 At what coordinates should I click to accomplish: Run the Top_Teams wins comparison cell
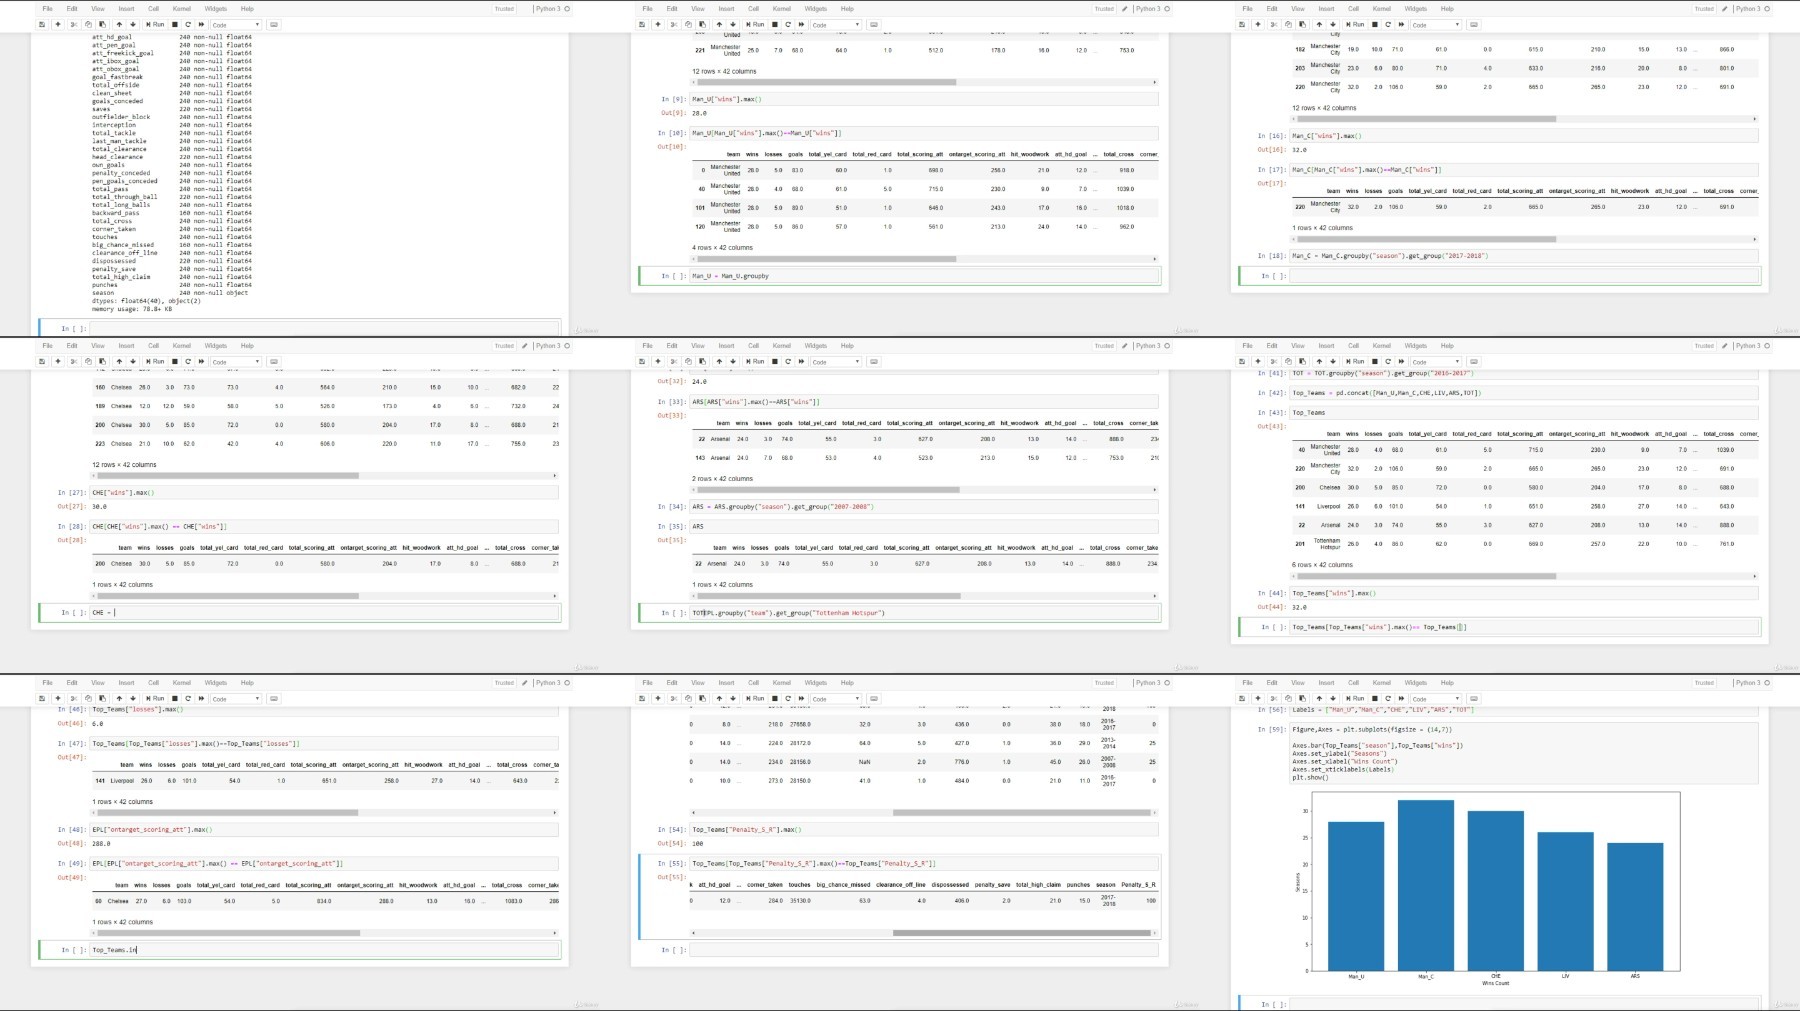tap(1356, 361)
